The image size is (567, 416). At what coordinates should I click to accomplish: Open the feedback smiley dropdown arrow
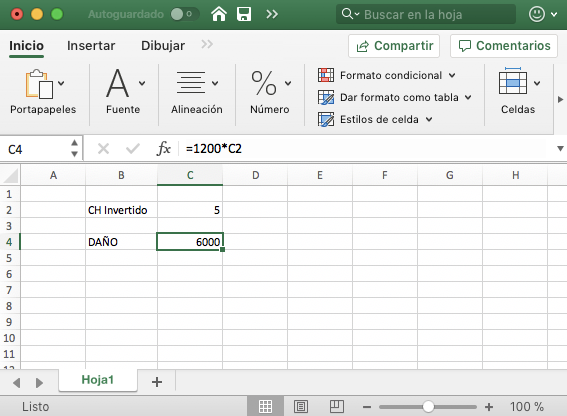click(x=554, y=14)
